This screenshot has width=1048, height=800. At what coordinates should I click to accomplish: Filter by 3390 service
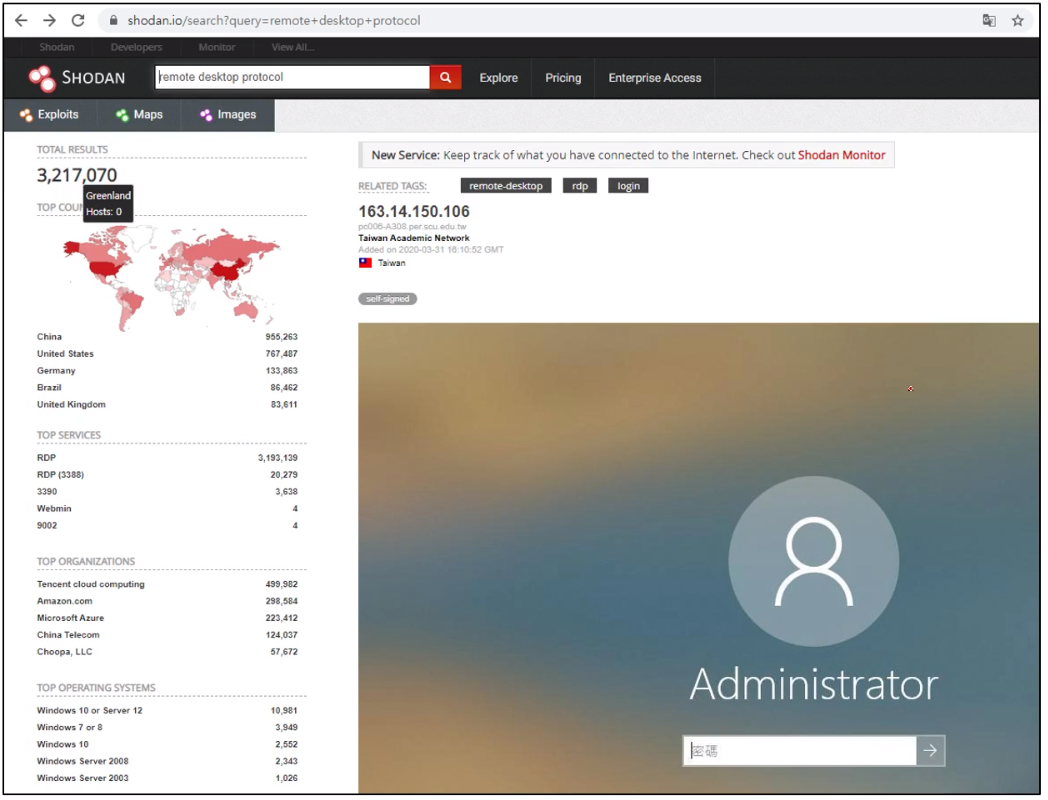click(47, 491)
